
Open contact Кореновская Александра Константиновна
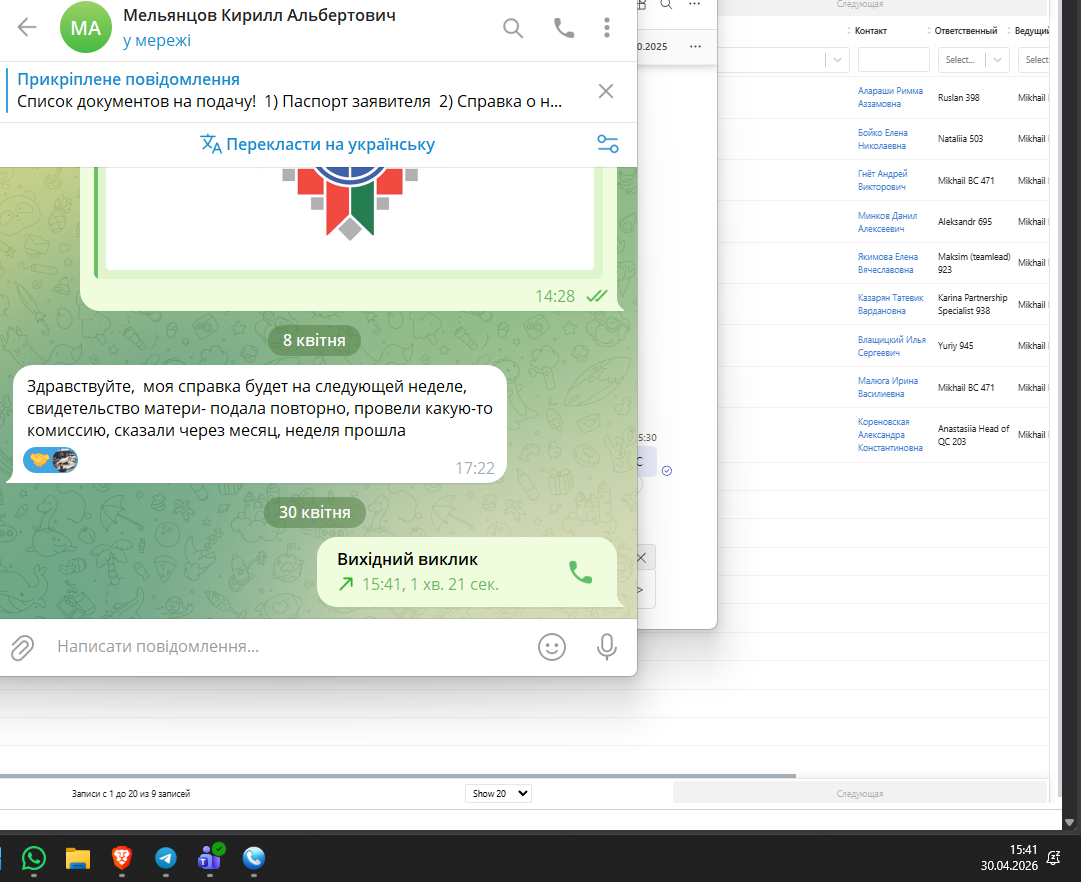pyautogui.click(x=890, y=434)
